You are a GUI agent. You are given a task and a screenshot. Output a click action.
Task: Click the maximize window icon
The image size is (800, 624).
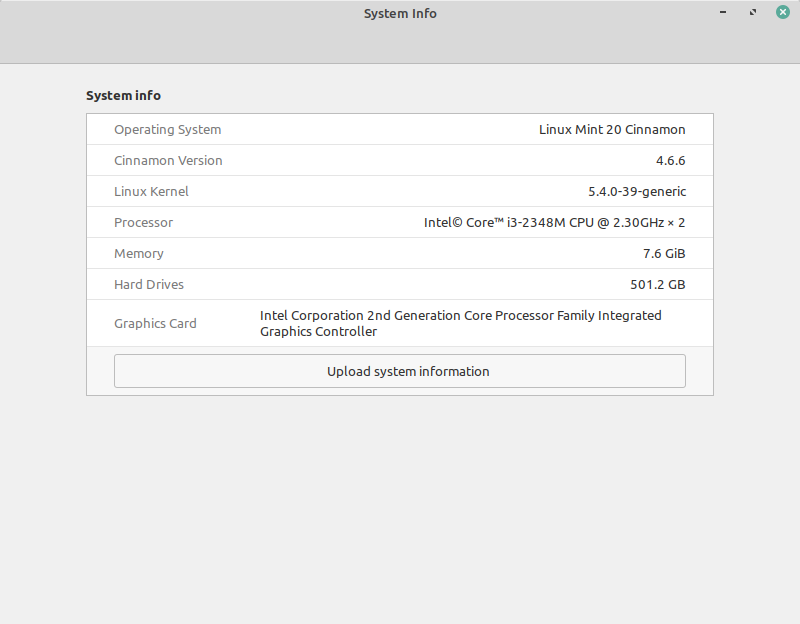[752, 12]
